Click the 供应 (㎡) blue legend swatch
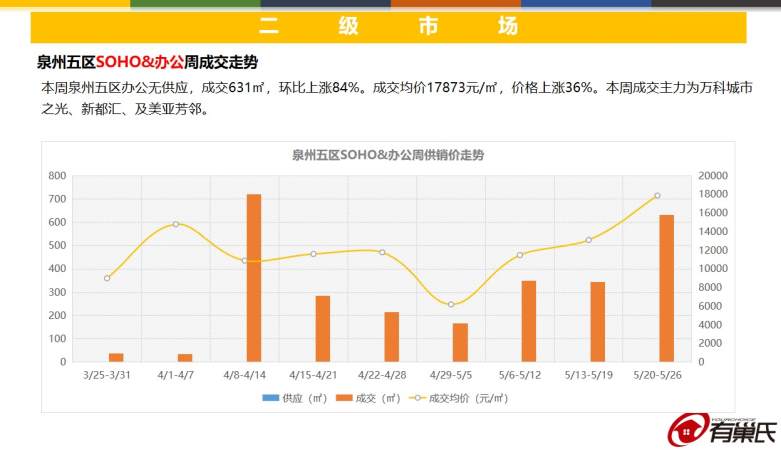Viewport: 781px width, 450px height. [x=270, y=398]
